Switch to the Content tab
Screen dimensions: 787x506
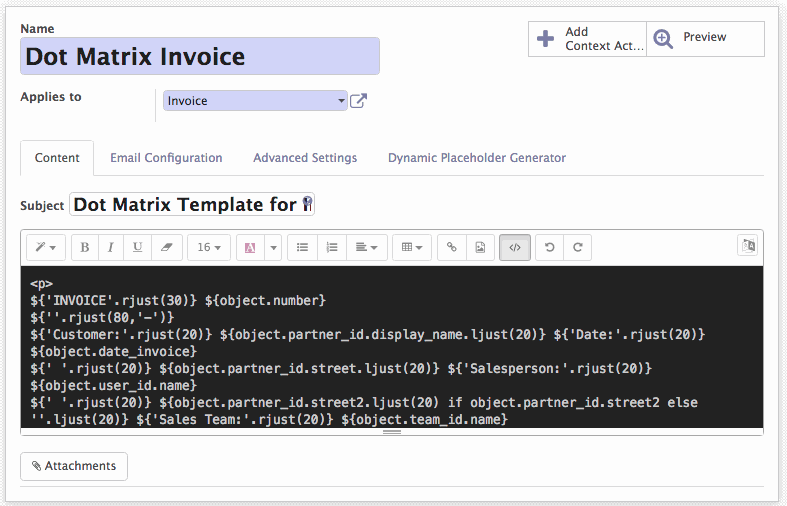click(57, 158)
